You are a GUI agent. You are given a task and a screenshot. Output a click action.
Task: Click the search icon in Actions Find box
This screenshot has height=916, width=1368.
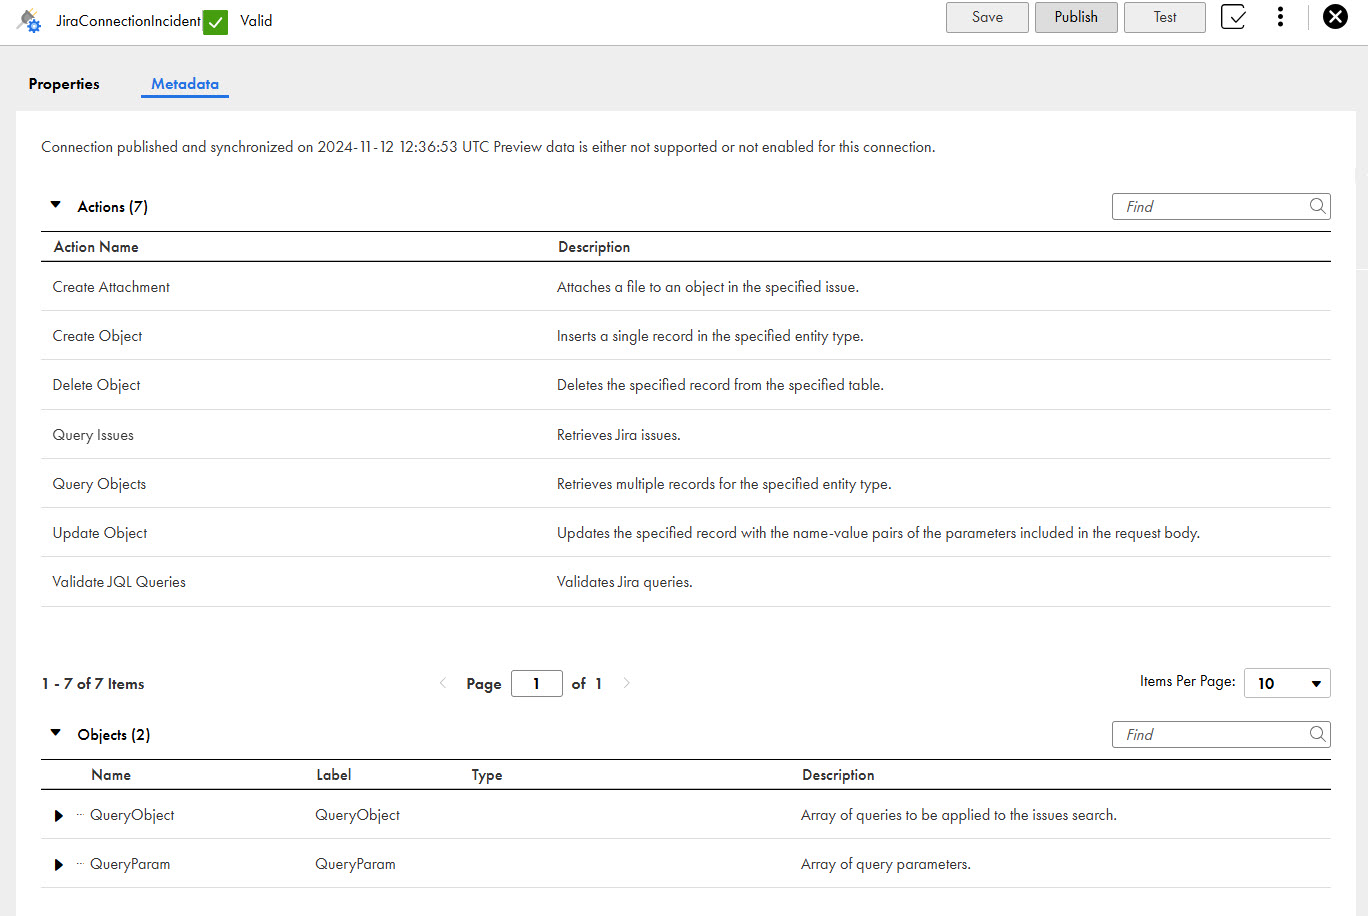coord(1317,206)
